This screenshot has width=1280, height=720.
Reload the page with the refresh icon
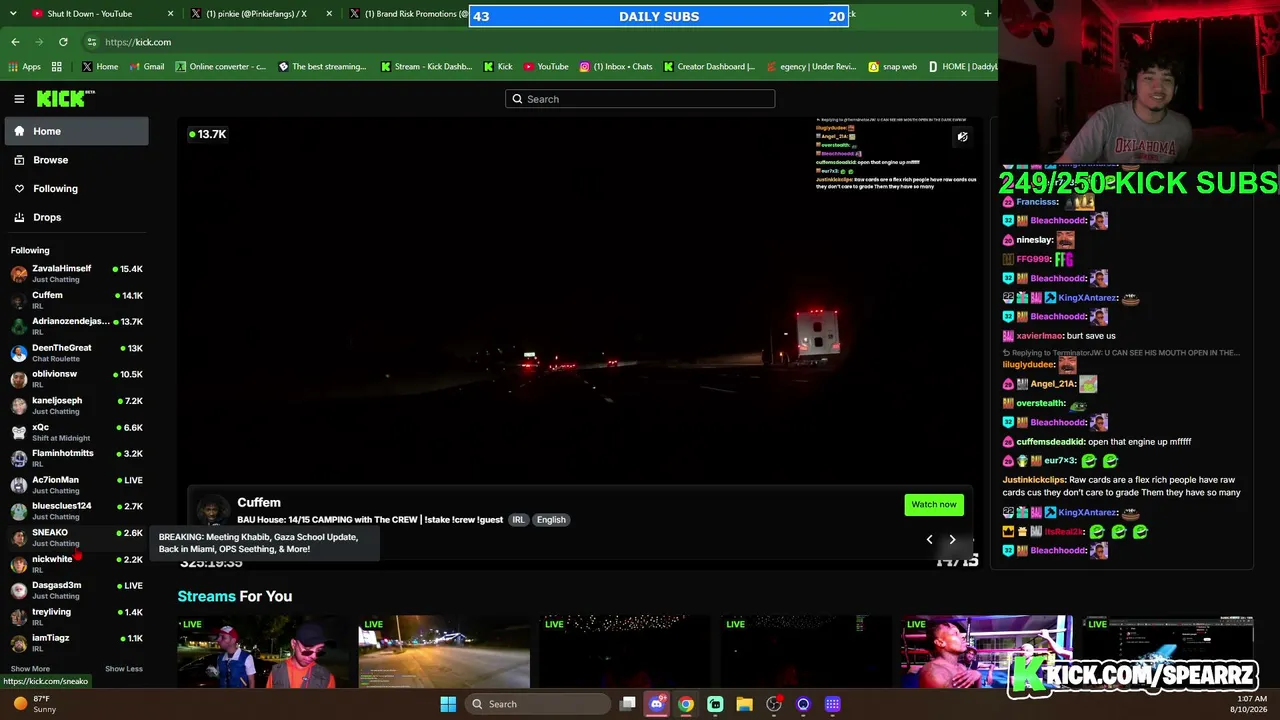tap(63, 42)
